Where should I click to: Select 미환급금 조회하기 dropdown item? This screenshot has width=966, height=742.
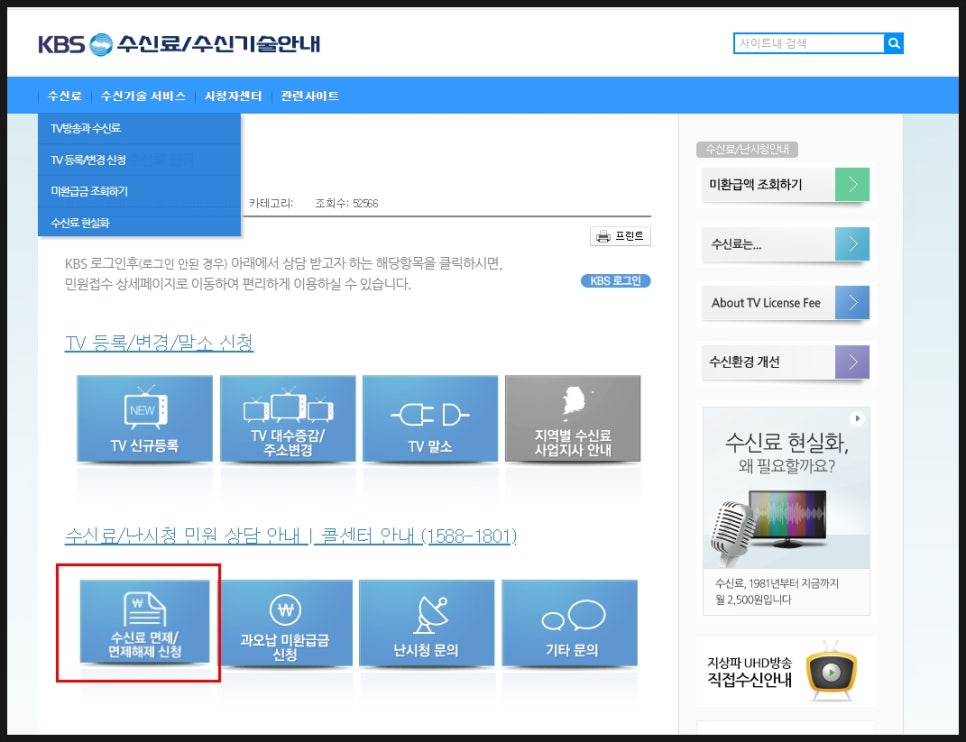pos(139,191)
